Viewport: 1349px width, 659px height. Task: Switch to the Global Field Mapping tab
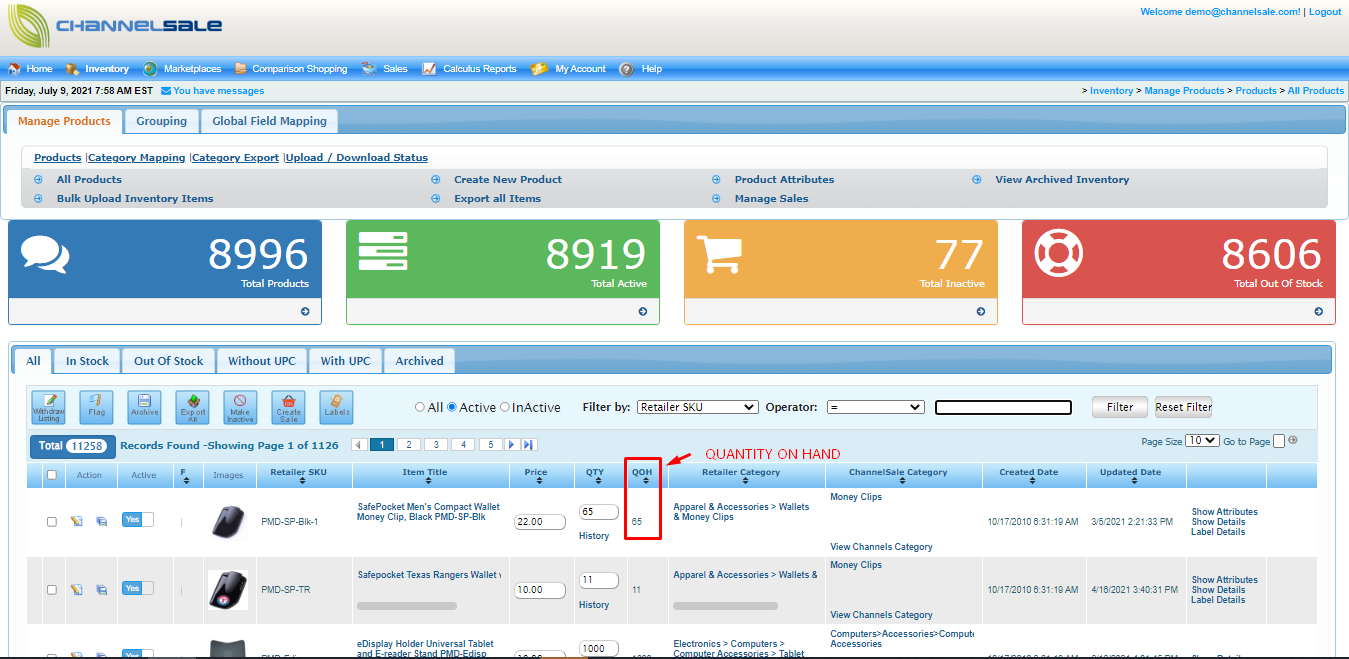point(269,121)
